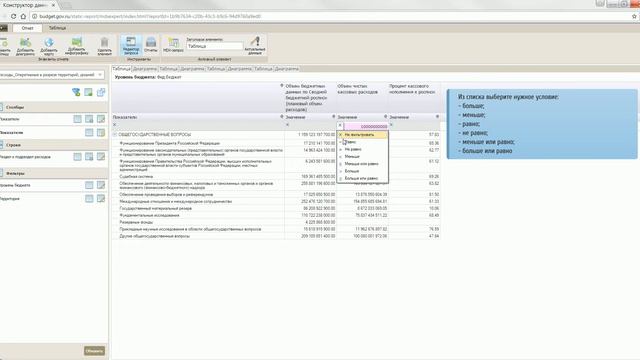Click the Добавить инфографику ribbon icon
Viewport: 640px width, 360px height.
77,46
